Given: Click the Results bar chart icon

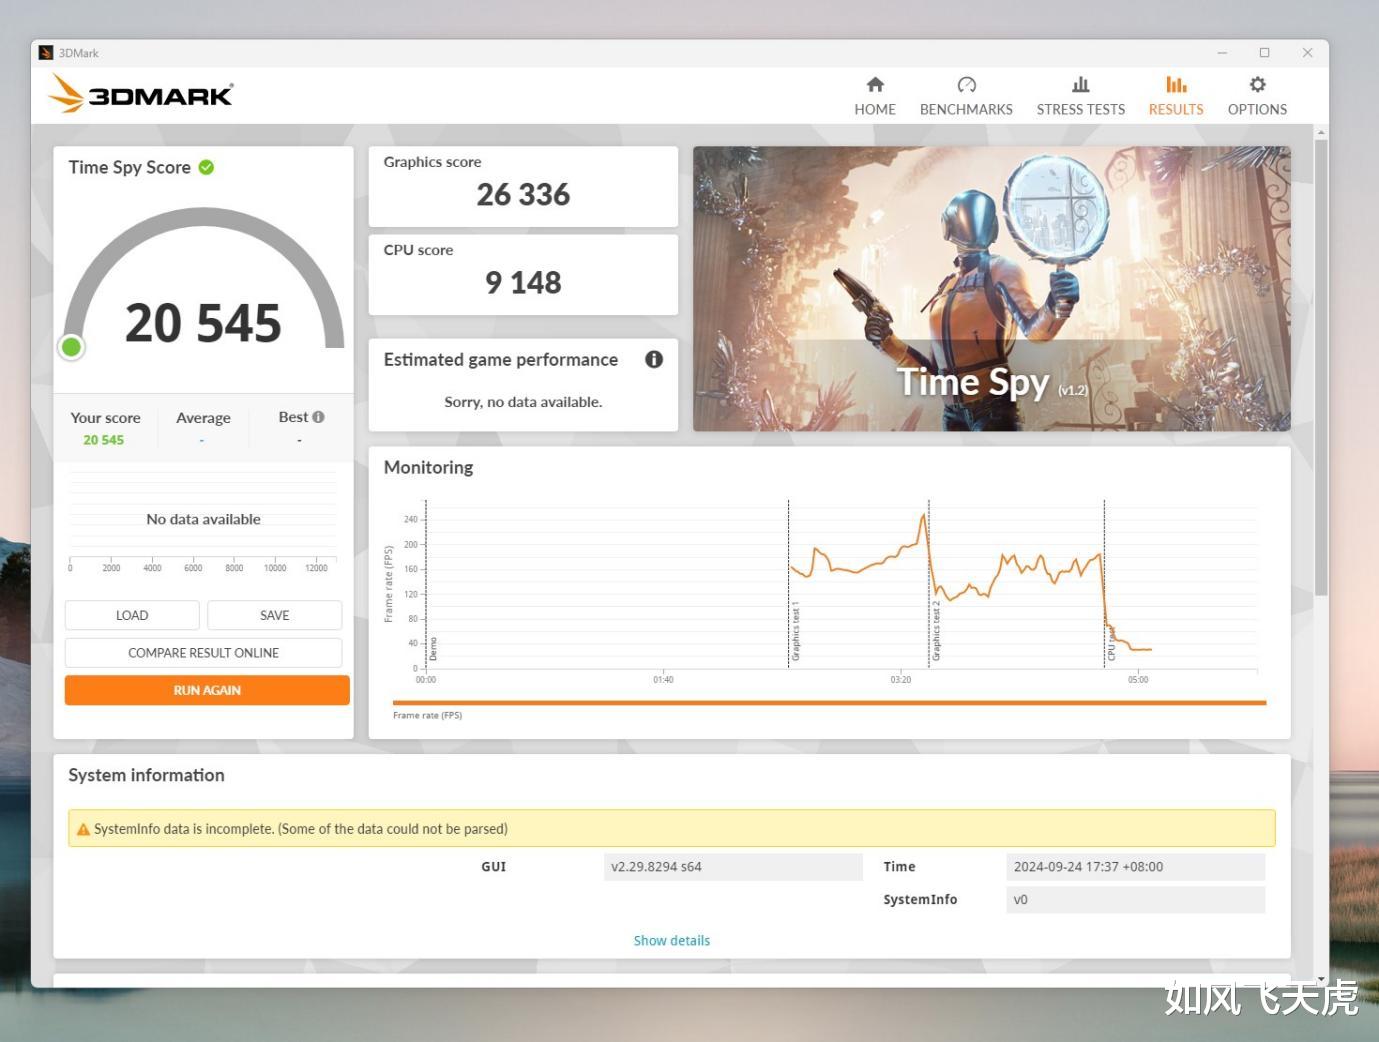Looking at the screenshot, I should [1176, 85].
